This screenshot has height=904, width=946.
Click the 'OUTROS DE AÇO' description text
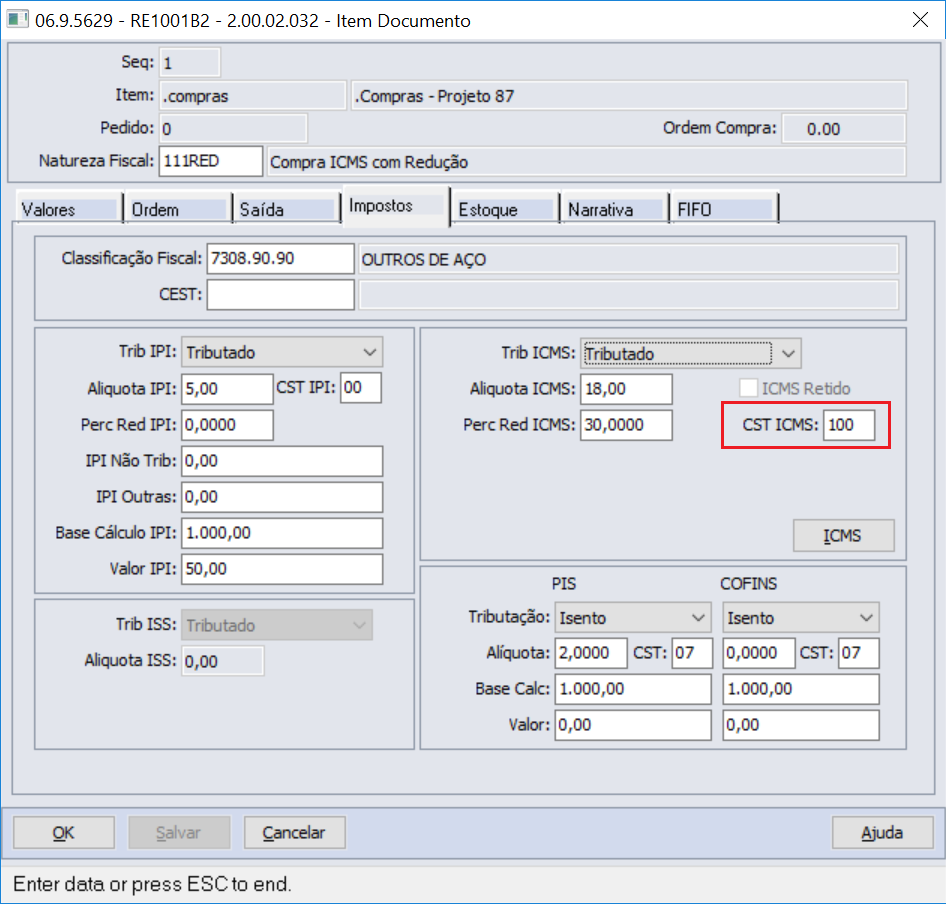pos(424,259)
